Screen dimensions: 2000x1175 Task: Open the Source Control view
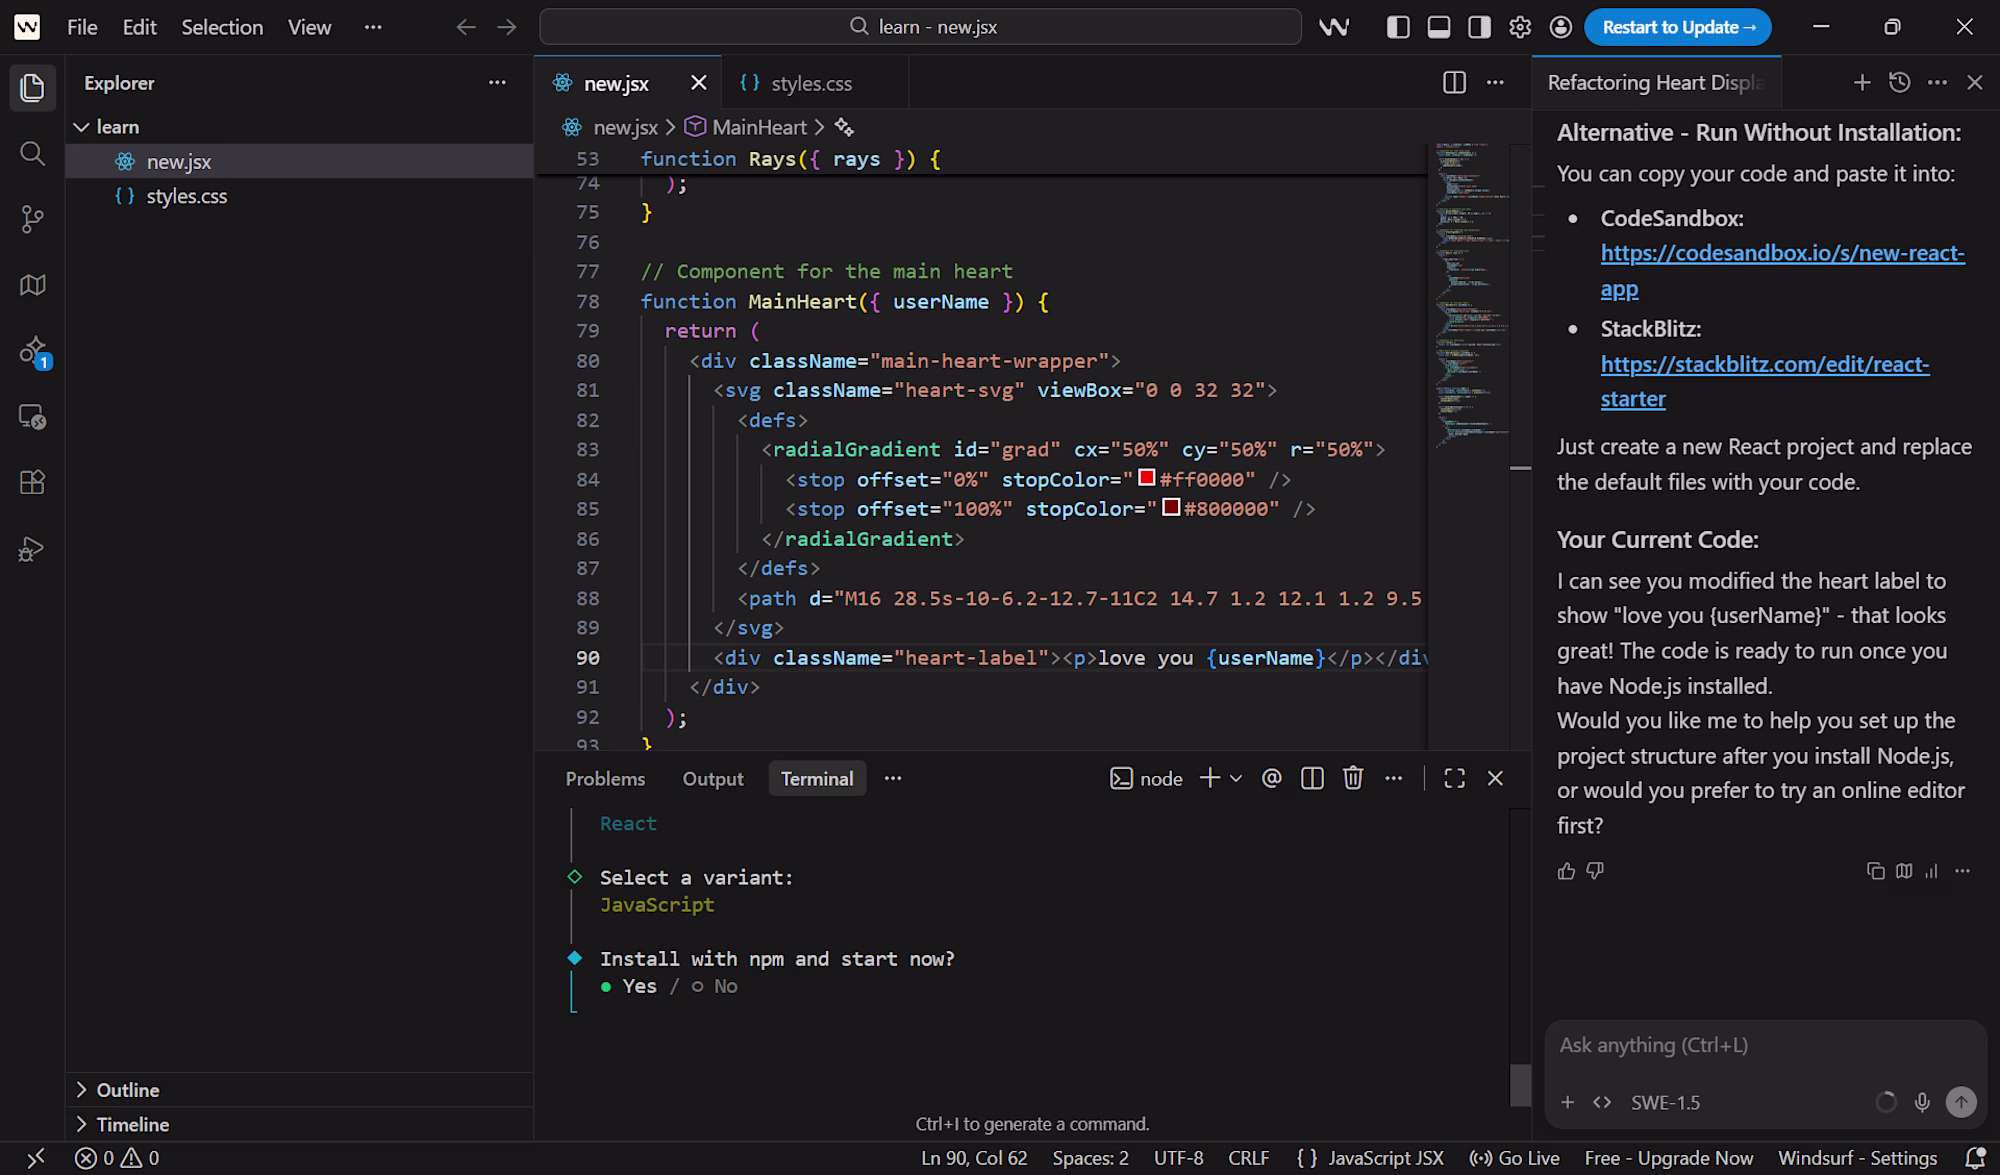pyautogui.click(x=32, y=219)
